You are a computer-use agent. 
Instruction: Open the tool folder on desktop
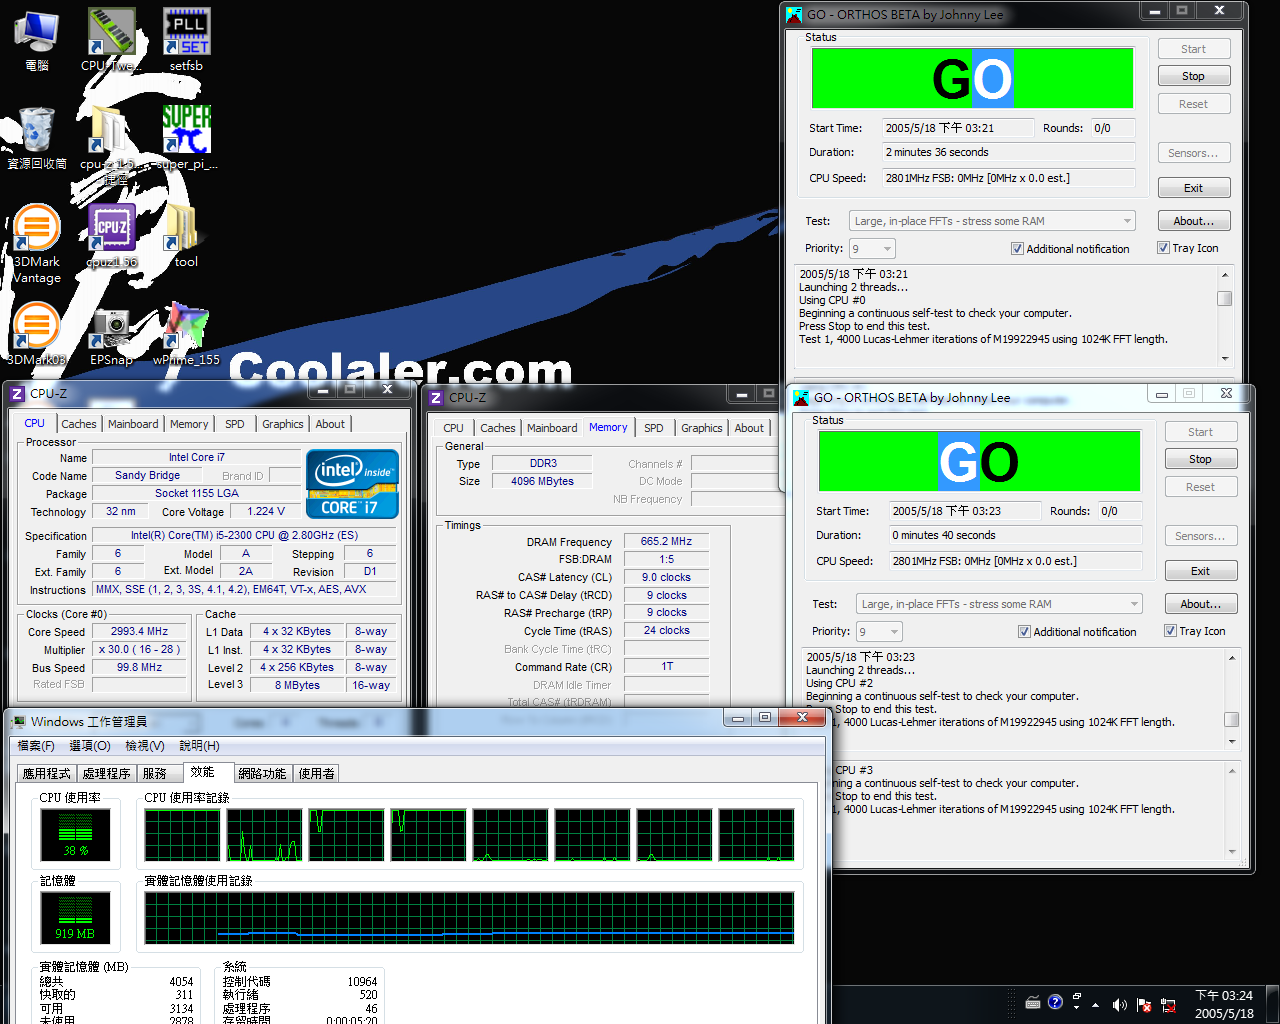[x=184, y=236]
